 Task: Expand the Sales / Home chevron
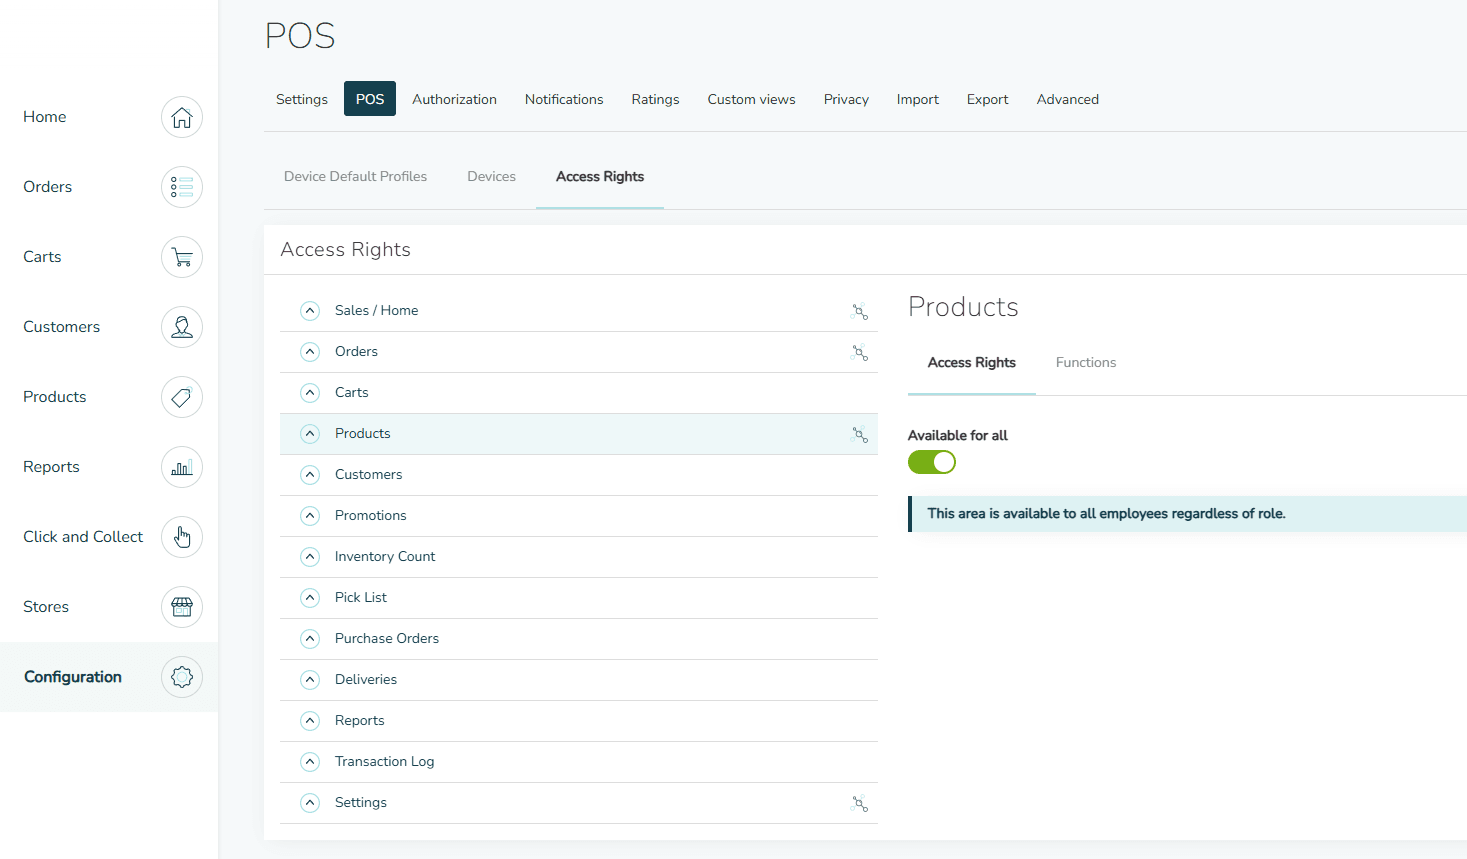tap(310, 311)
